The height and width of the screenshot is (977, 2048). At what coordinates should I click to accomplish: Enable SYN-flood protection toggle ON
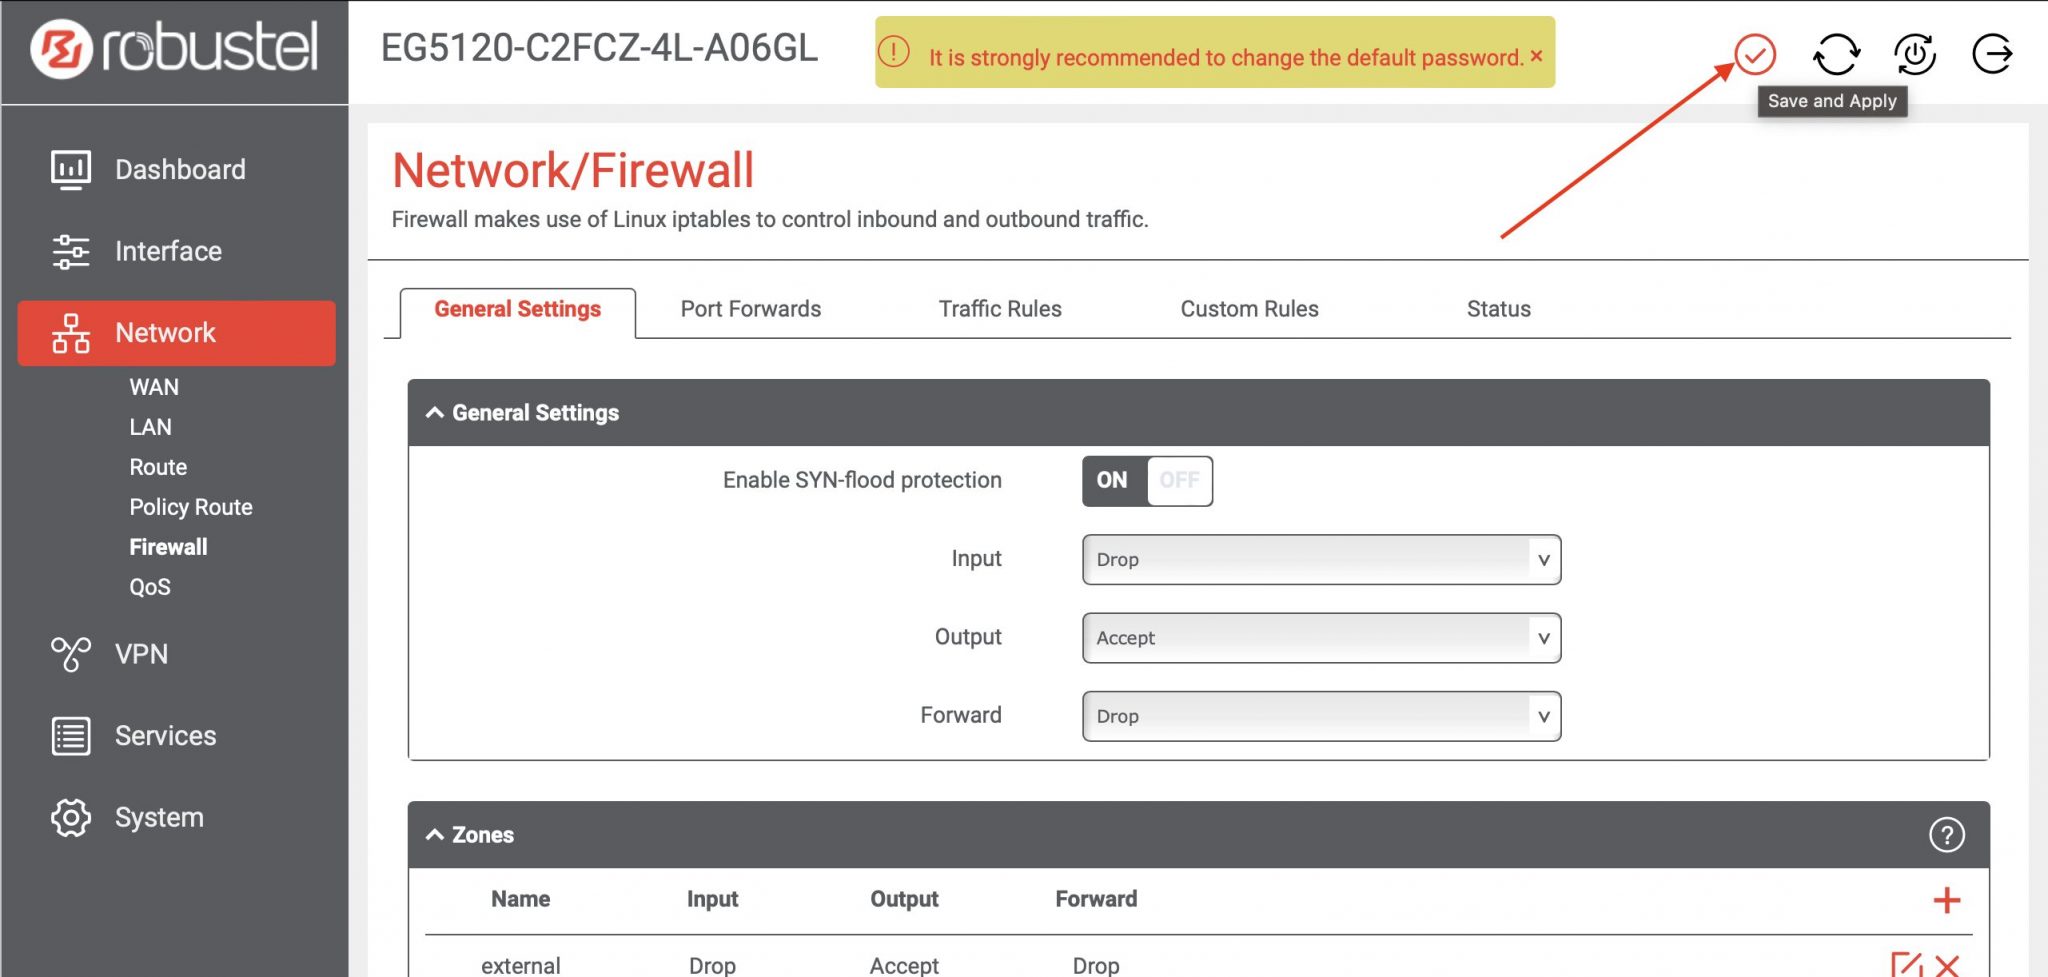(x=1110, y=480)
